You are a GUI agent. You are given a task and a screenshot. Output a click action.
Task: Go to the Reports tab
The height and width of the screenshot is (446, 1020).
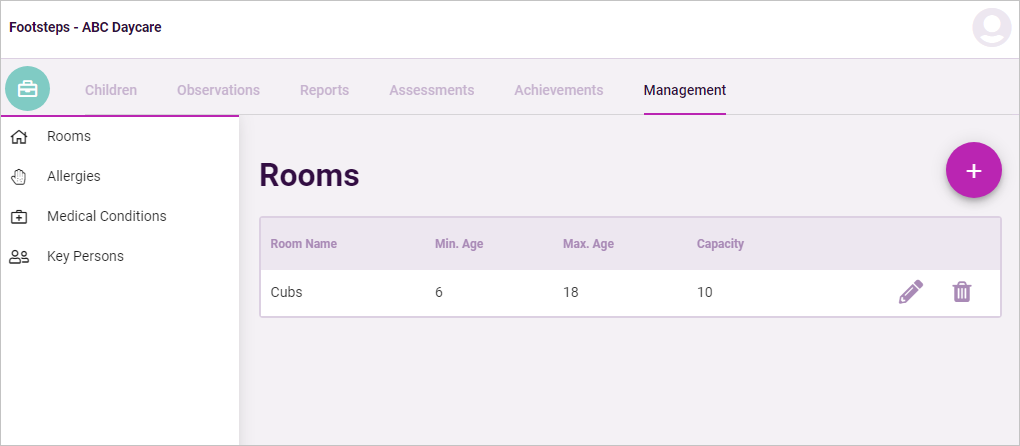pos(325,90)
